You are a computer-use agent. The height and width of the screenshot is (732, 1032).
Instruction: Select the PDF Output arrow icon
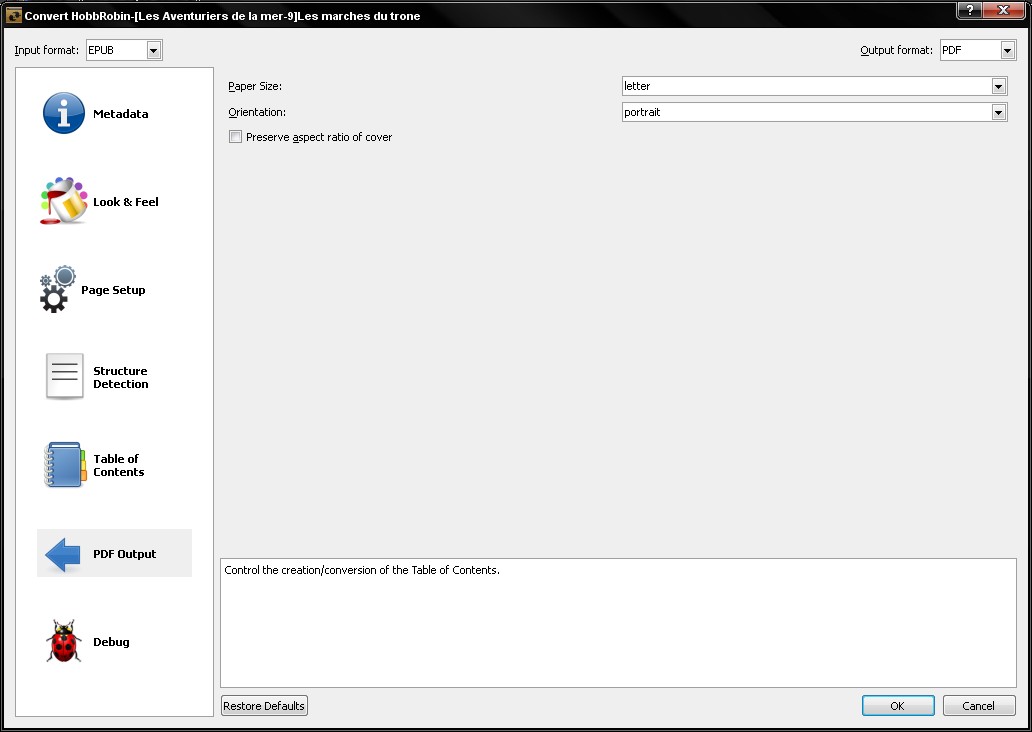tap(63, 554)
